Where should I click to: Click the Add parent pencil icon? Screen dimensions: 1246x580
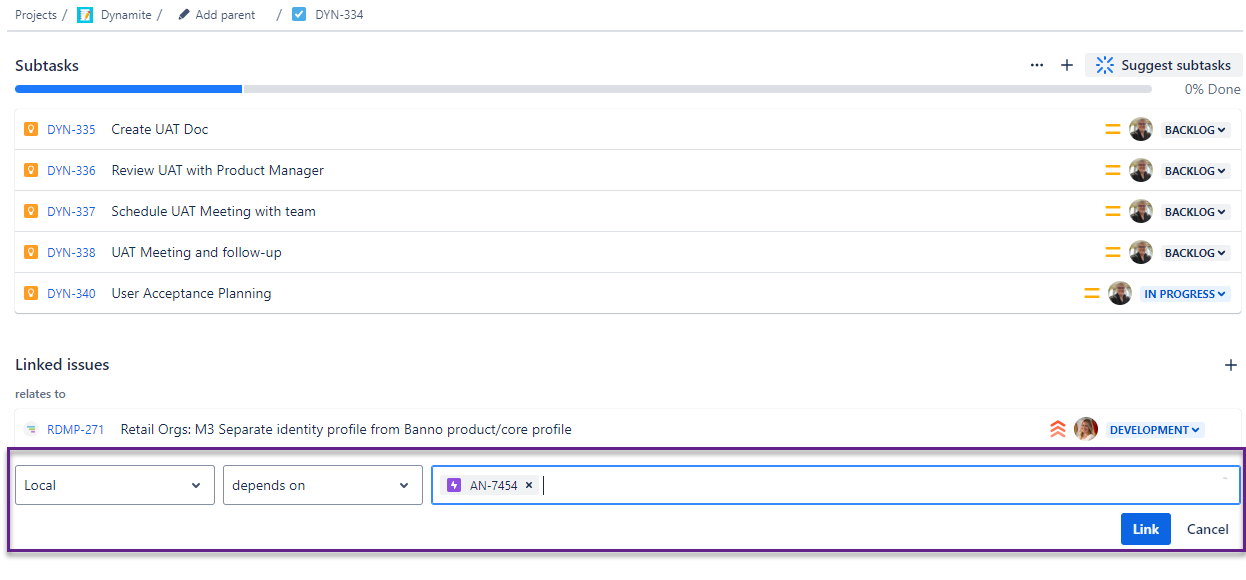183,14
